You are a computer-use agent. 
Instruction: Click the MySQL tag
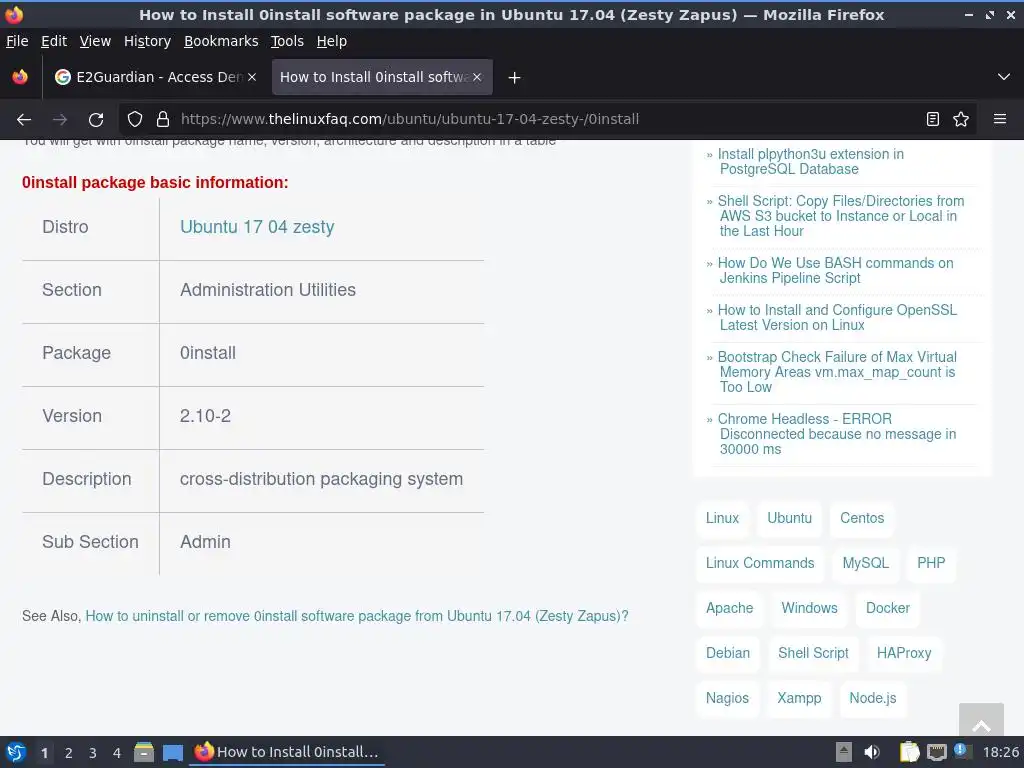(866, 563)
